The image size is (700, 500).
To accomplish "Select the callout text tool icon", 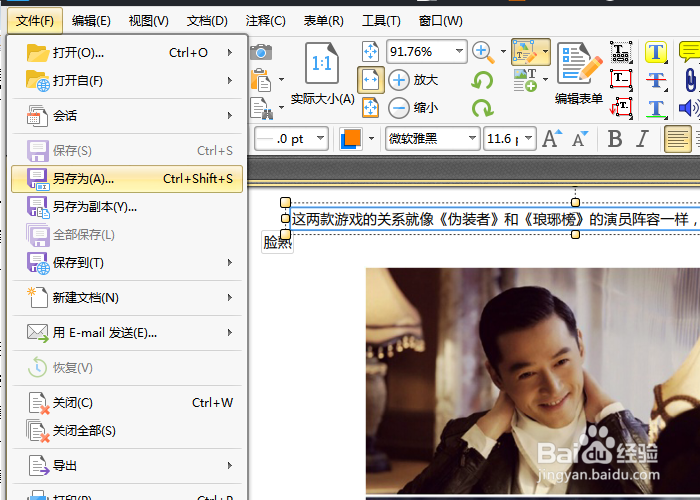I will tap(621, 108).
